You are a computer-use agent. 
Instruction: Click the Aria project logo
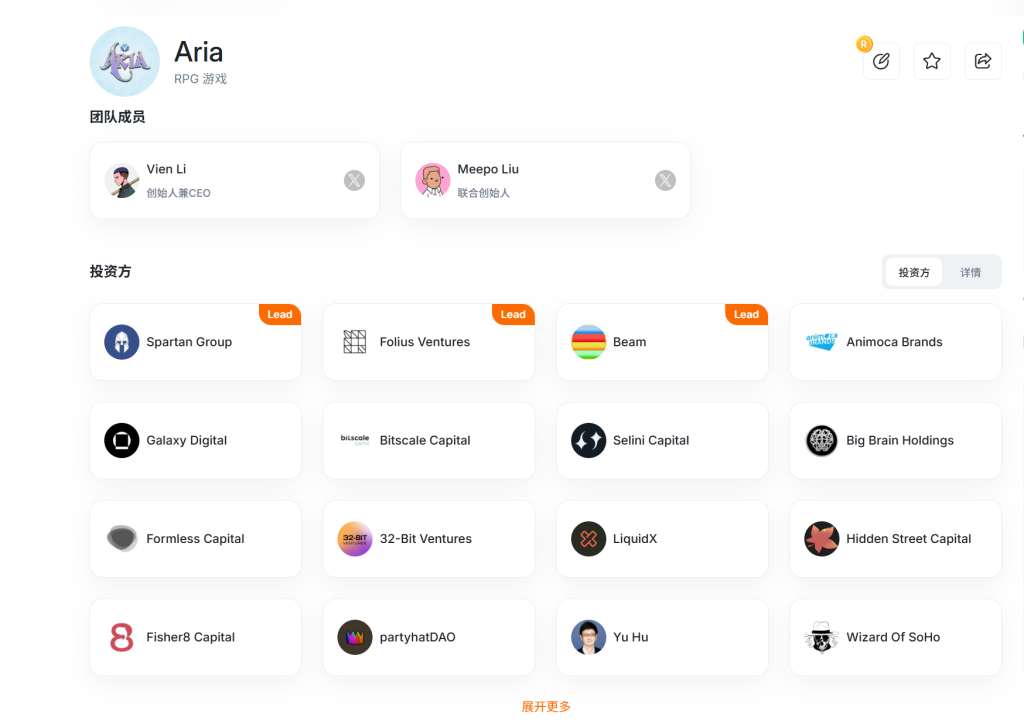tap(125, 61)
